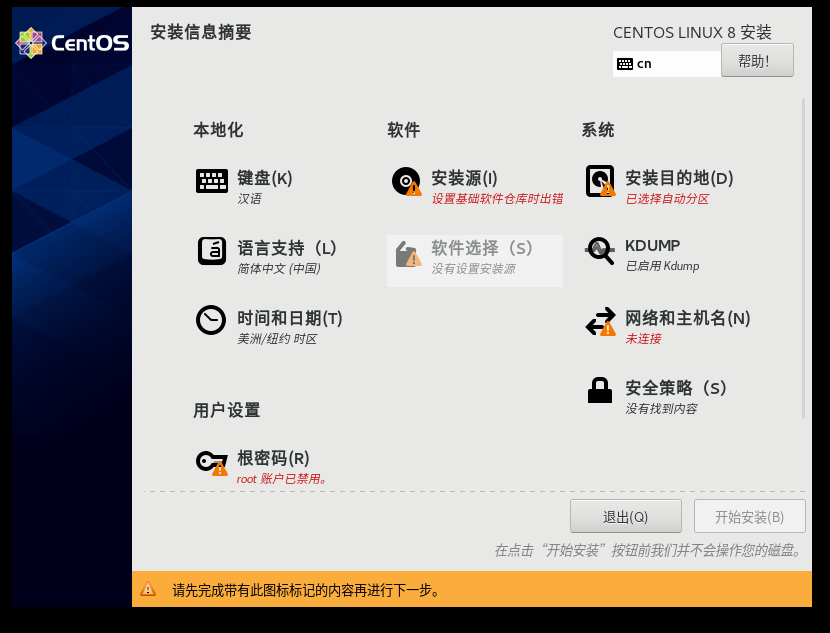The height and width of the screenshot is (633, 830).
Task: Select the 网络和主机名(N) label
Action: pos(687,318)
